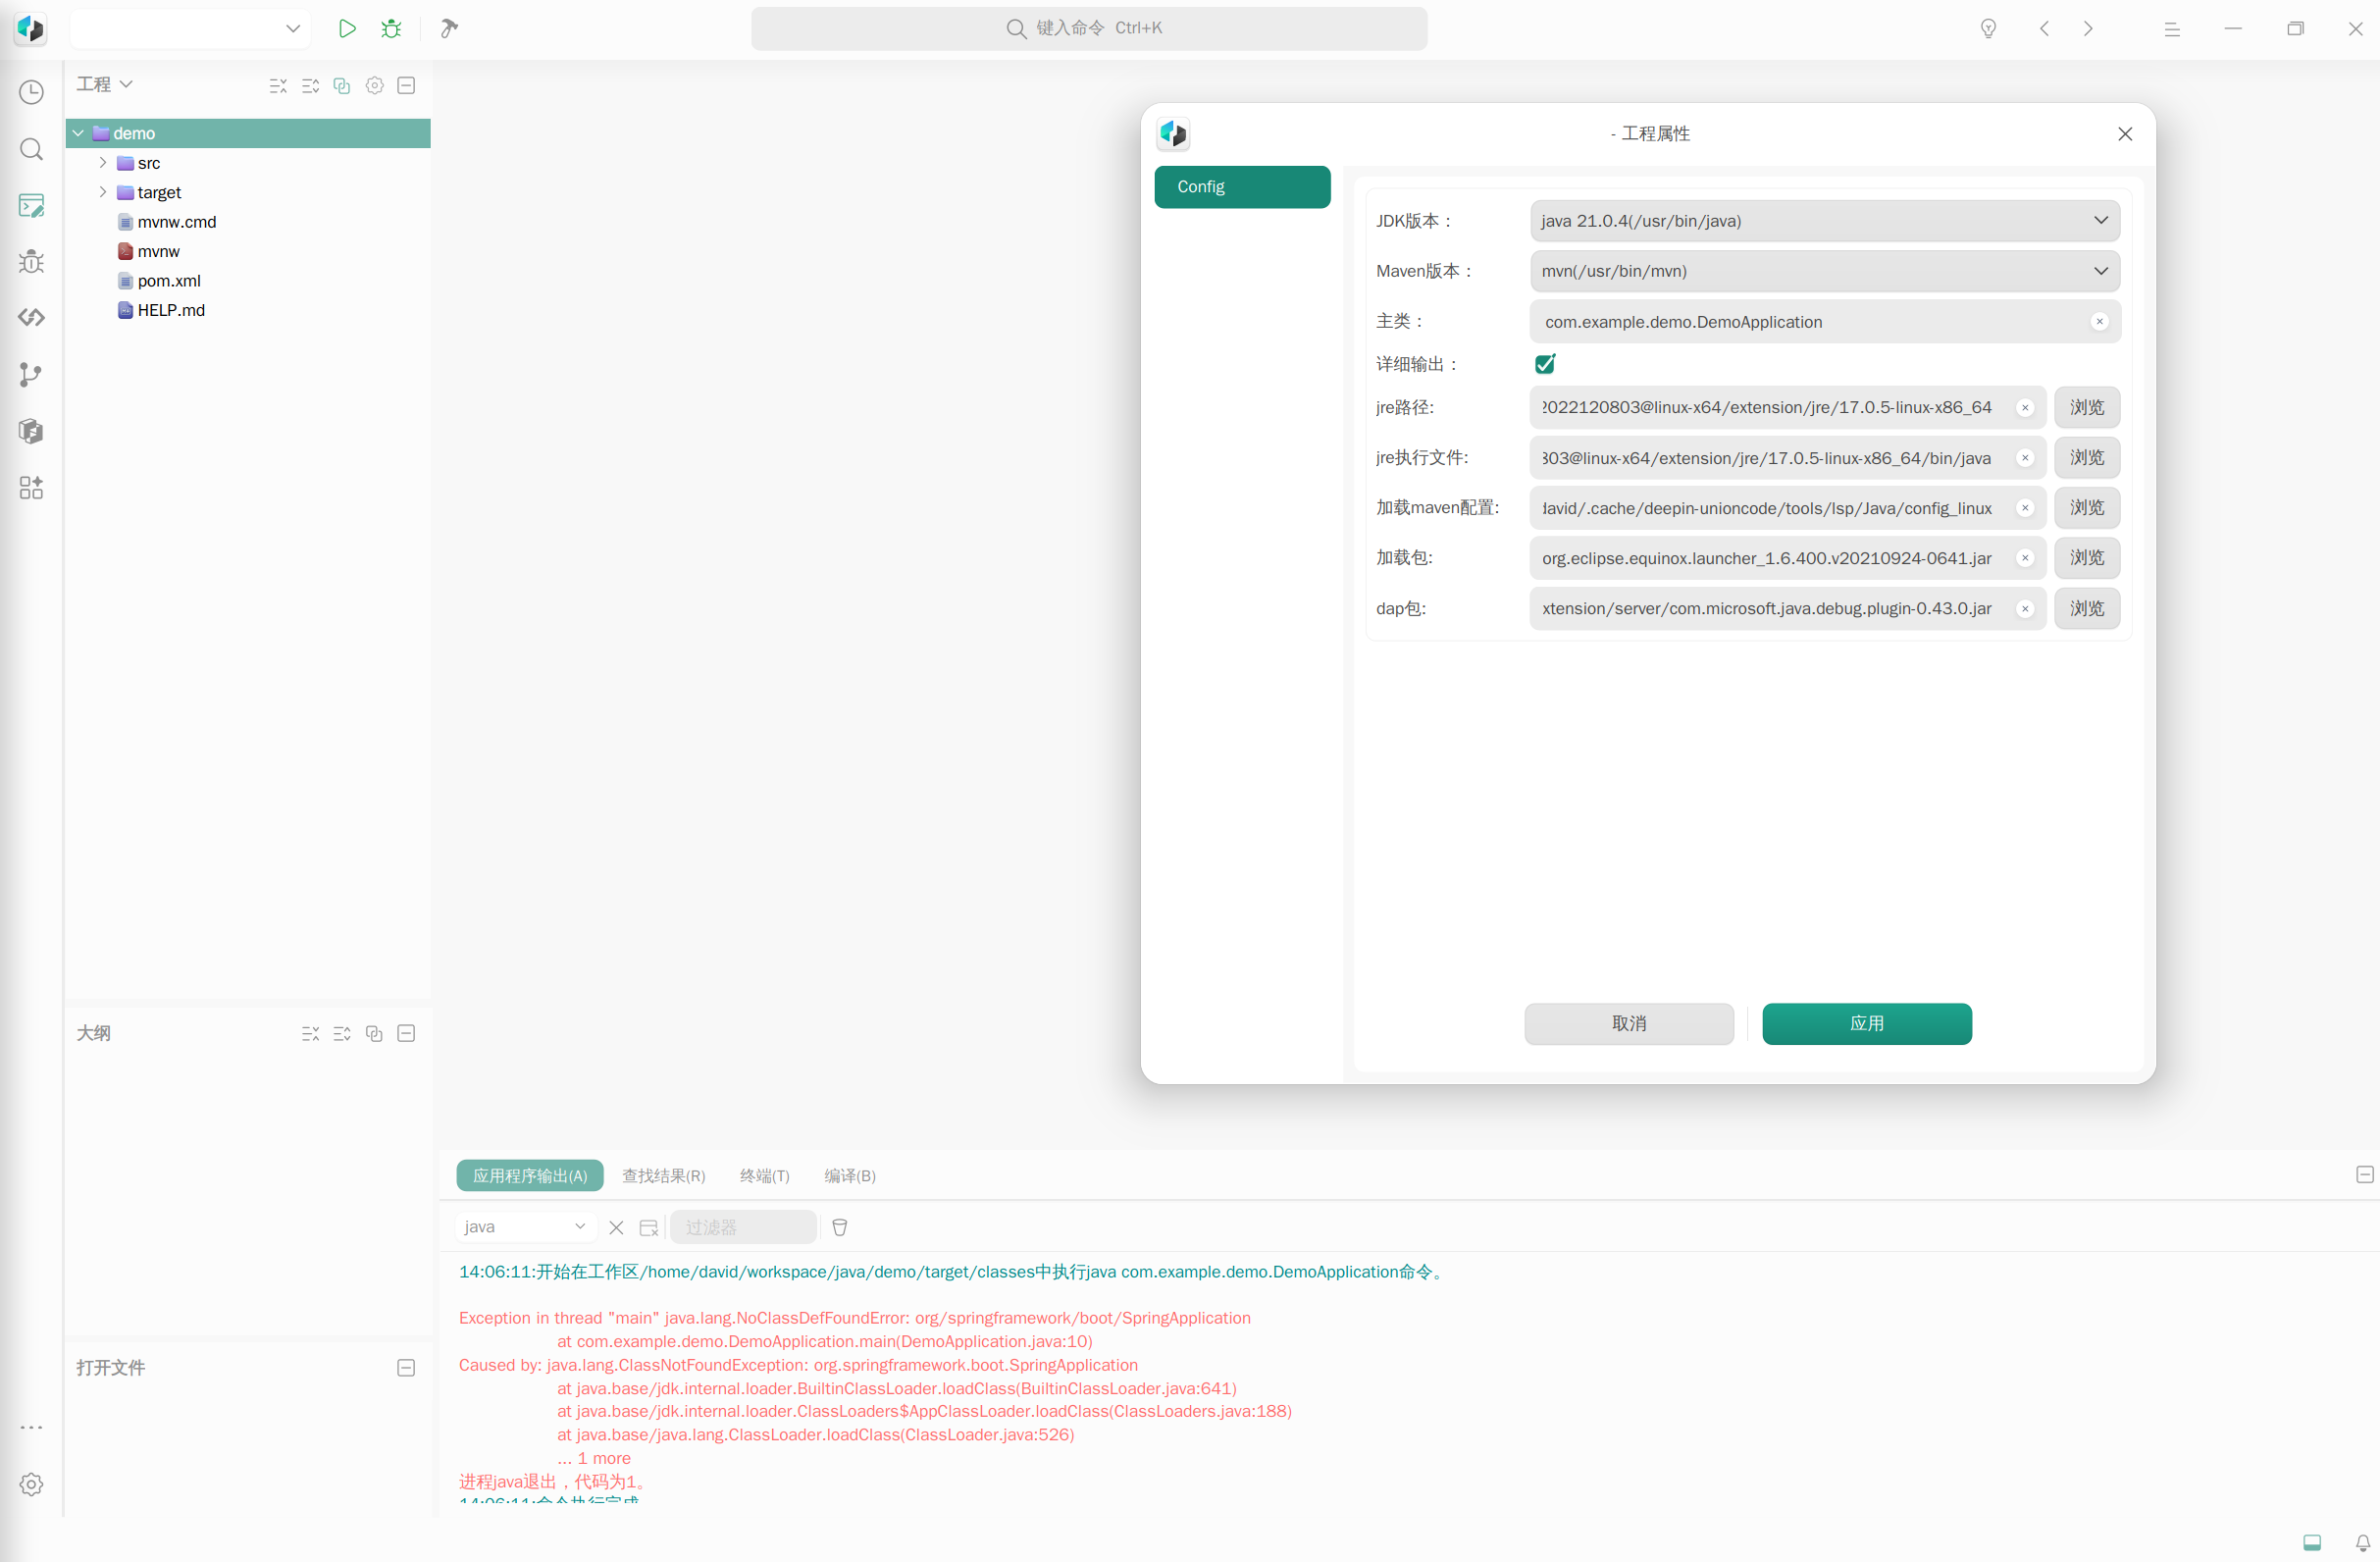Open the git branch sidebar icon
The height and width of the screenshot is (1562, 2380).
coord(31,375)
